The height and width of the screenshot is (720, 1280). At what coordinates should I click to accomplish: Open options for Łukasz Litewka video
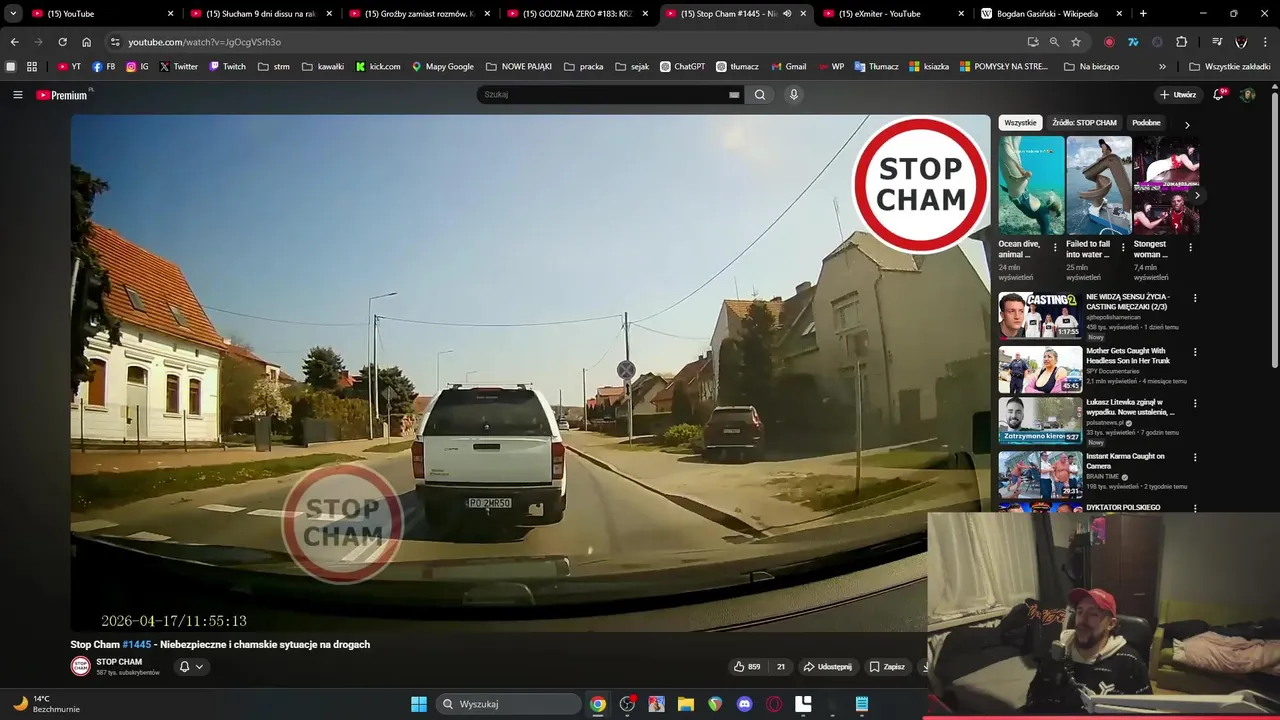click(x=1195, y=404)
